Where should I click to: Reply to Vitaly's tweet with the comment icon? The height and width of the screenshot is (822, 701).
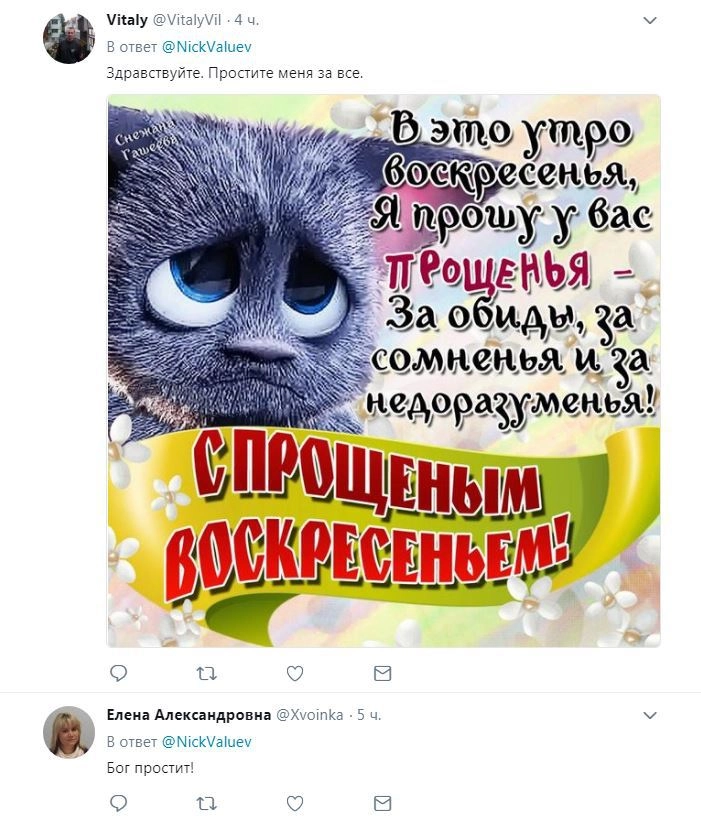point(118,673)
